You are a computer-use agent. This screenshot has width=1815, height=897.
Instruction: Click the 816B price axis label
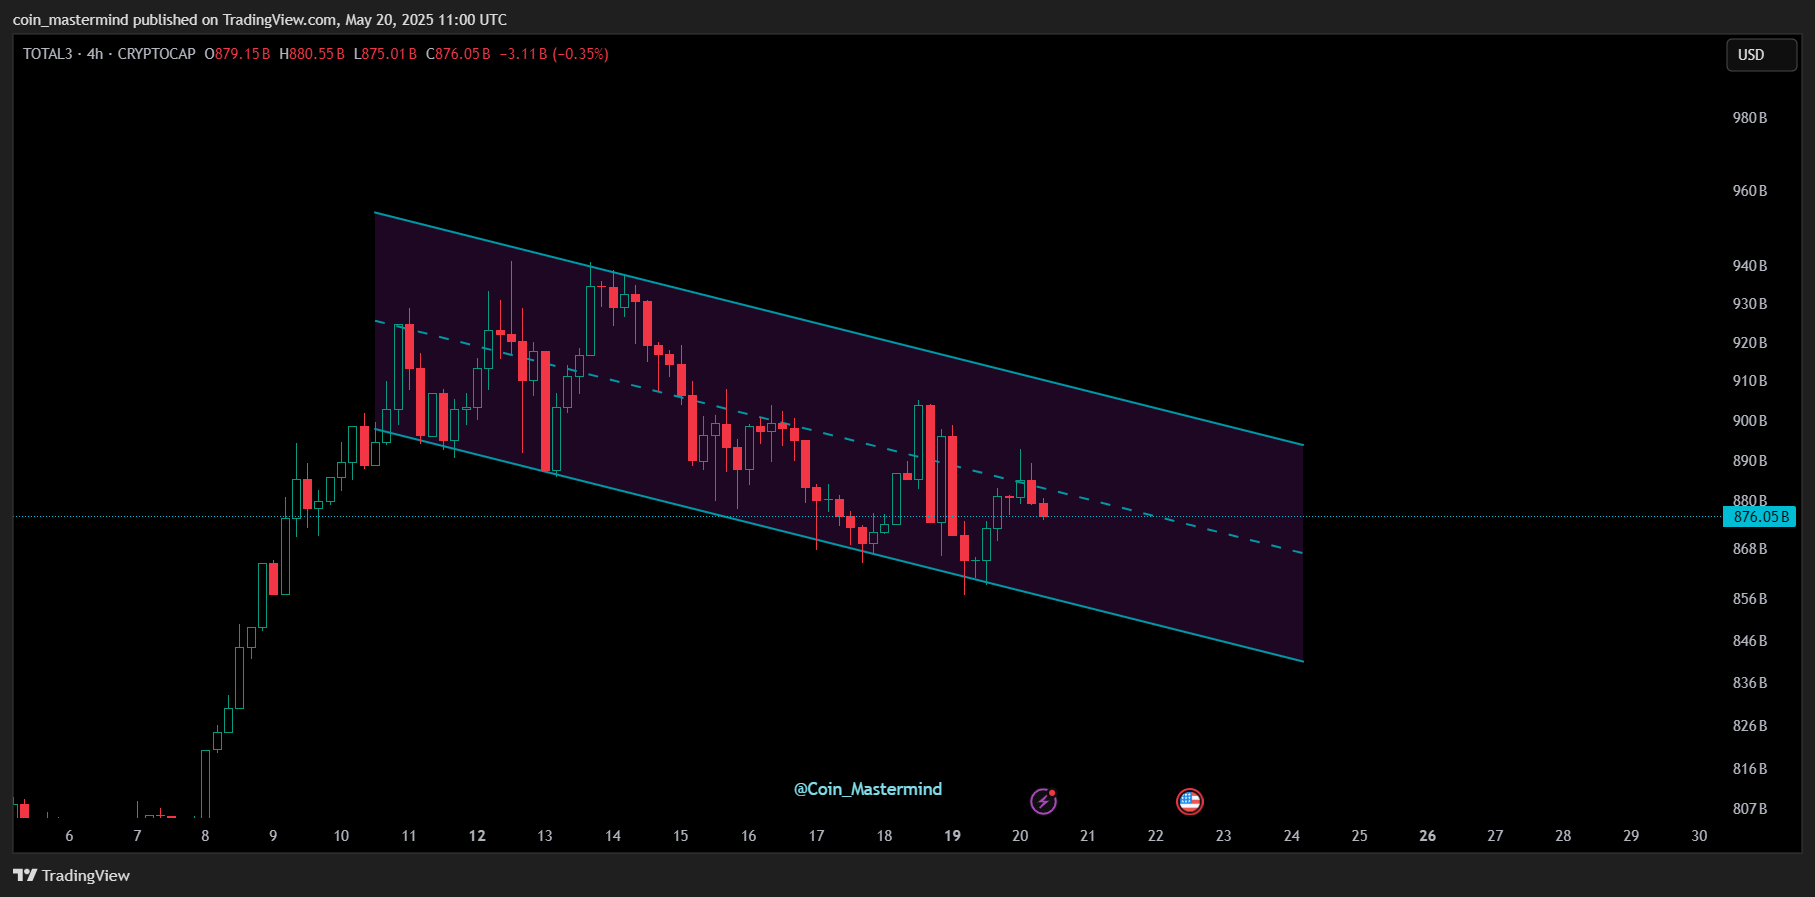click(1750, 769)
